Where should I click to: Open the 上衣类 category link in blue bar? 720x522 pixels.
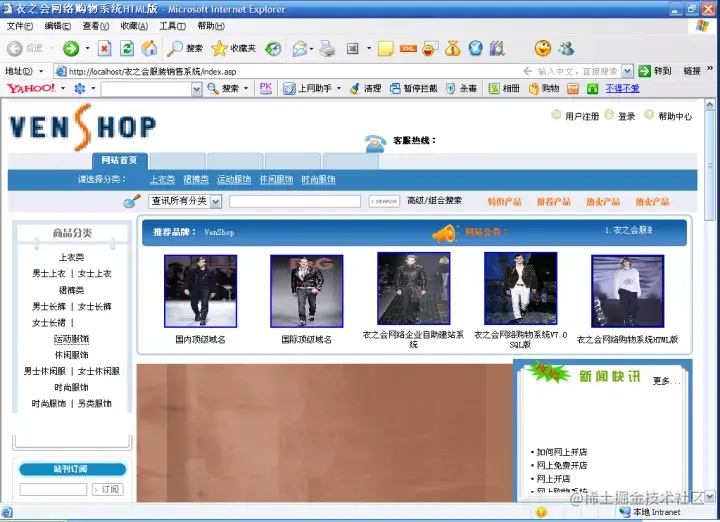tap(163, 180)
